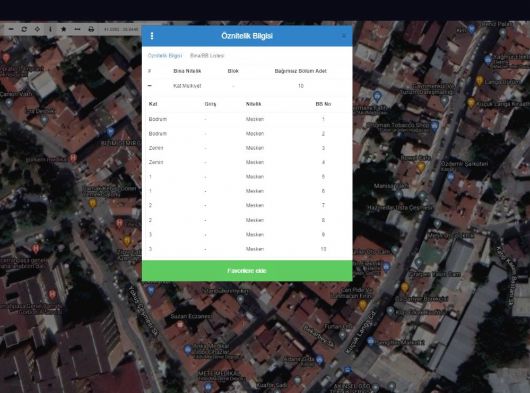Click the Mesken cell in BB No 1 row
This screenshot has width=530, height=393.
[255, 119]
